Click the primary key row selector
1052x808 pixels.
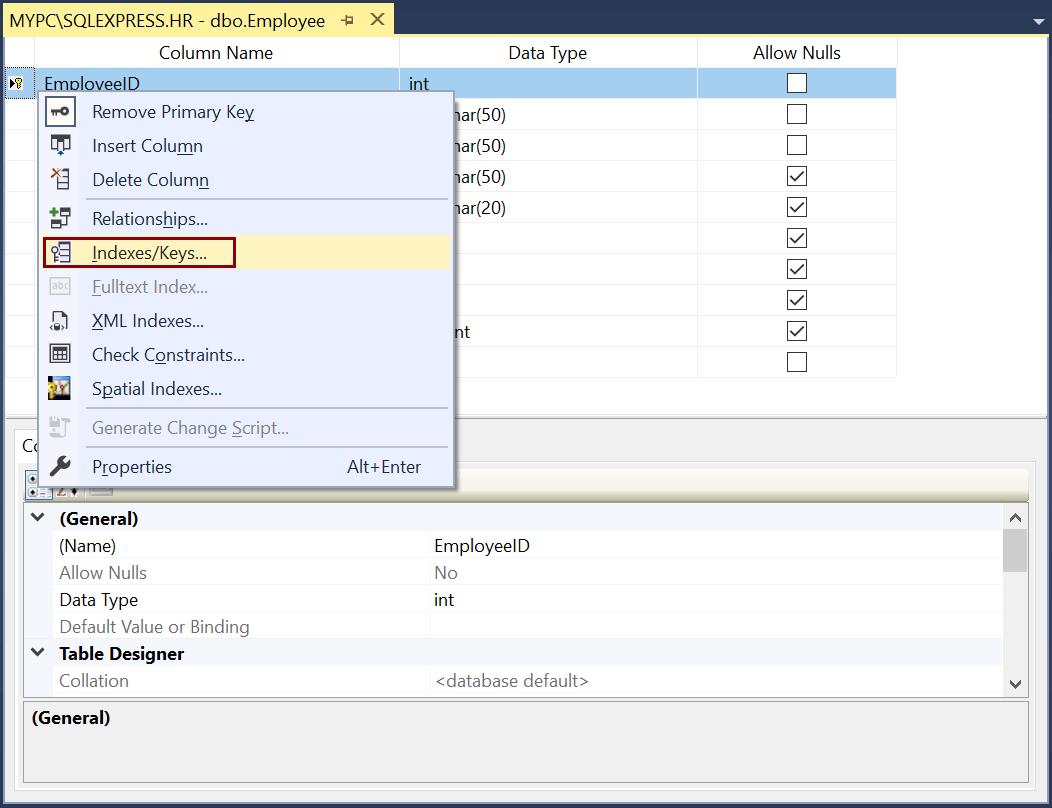17,83
